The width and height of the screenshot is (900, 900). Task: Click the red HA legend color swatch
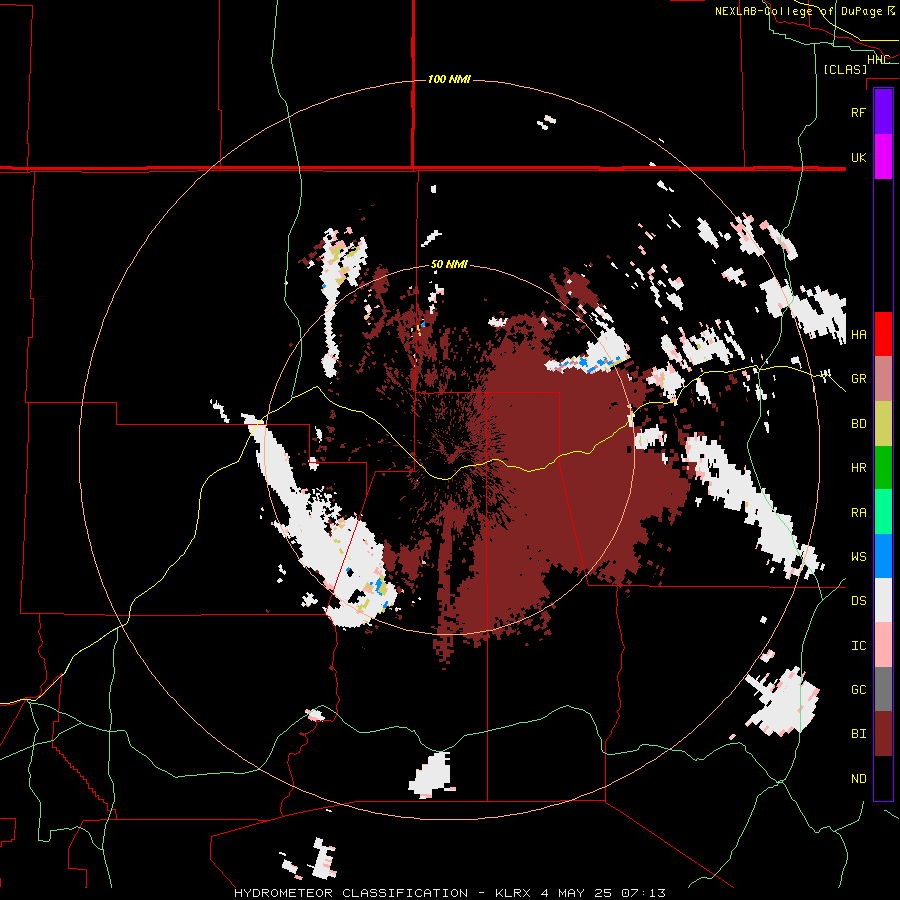[883, 334]
